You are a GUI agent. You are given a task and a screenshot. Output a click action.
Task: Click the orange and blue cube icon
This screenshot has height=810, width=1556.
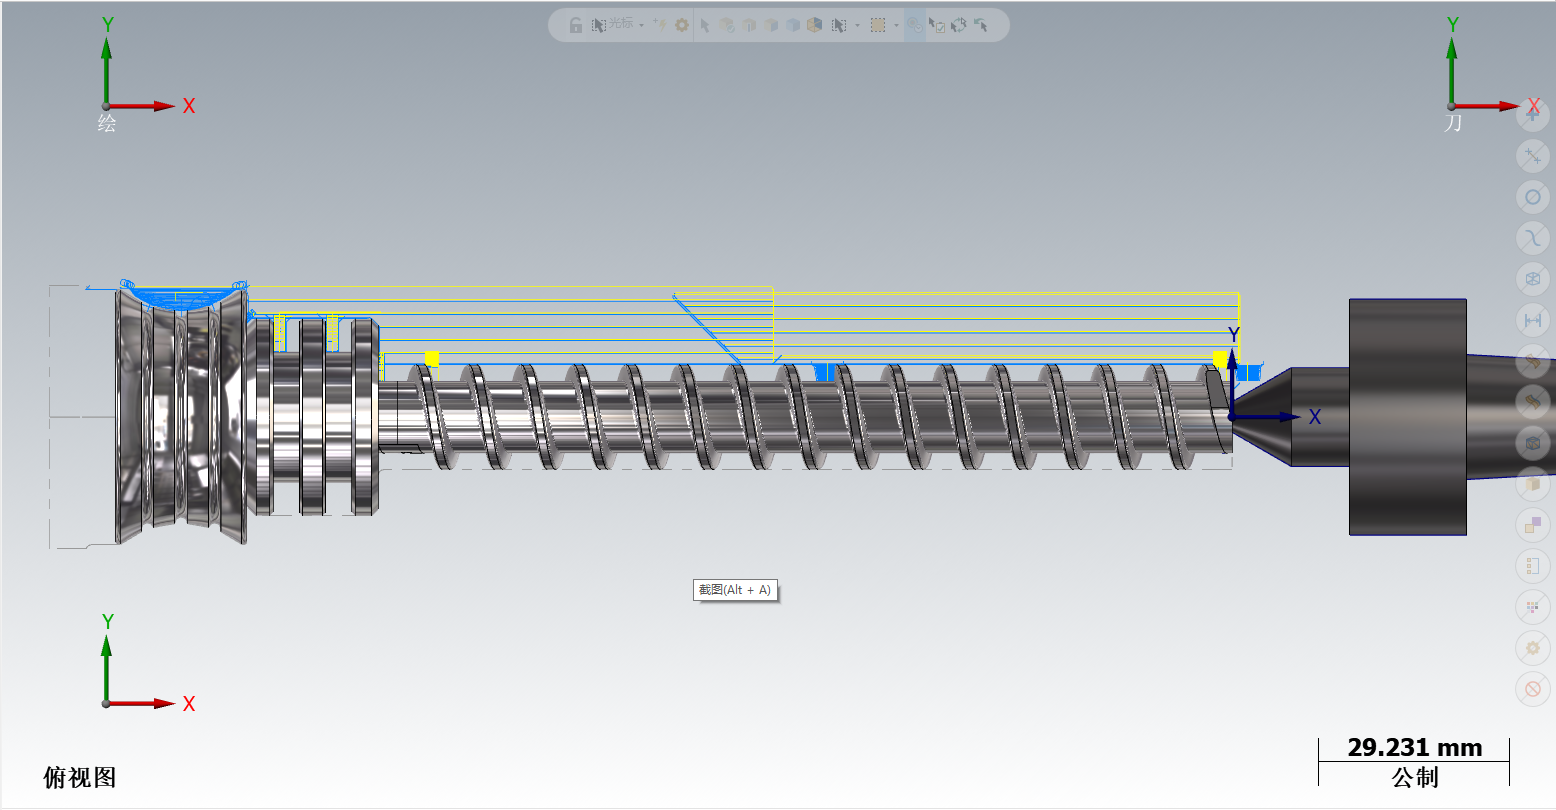(x=814, y=25)
